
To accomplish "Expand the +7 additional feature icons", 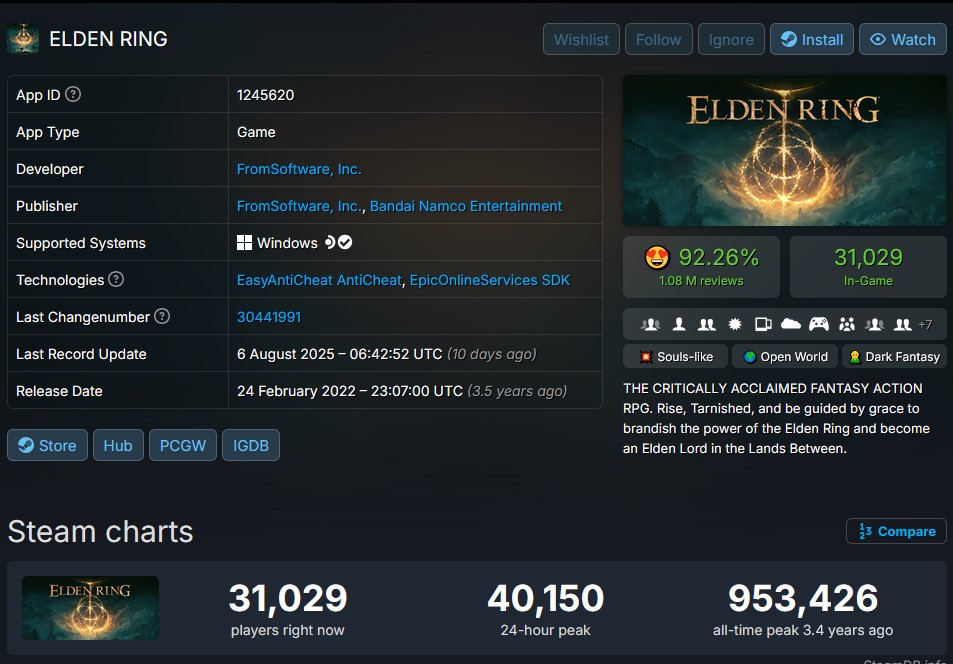I will 925,324.
